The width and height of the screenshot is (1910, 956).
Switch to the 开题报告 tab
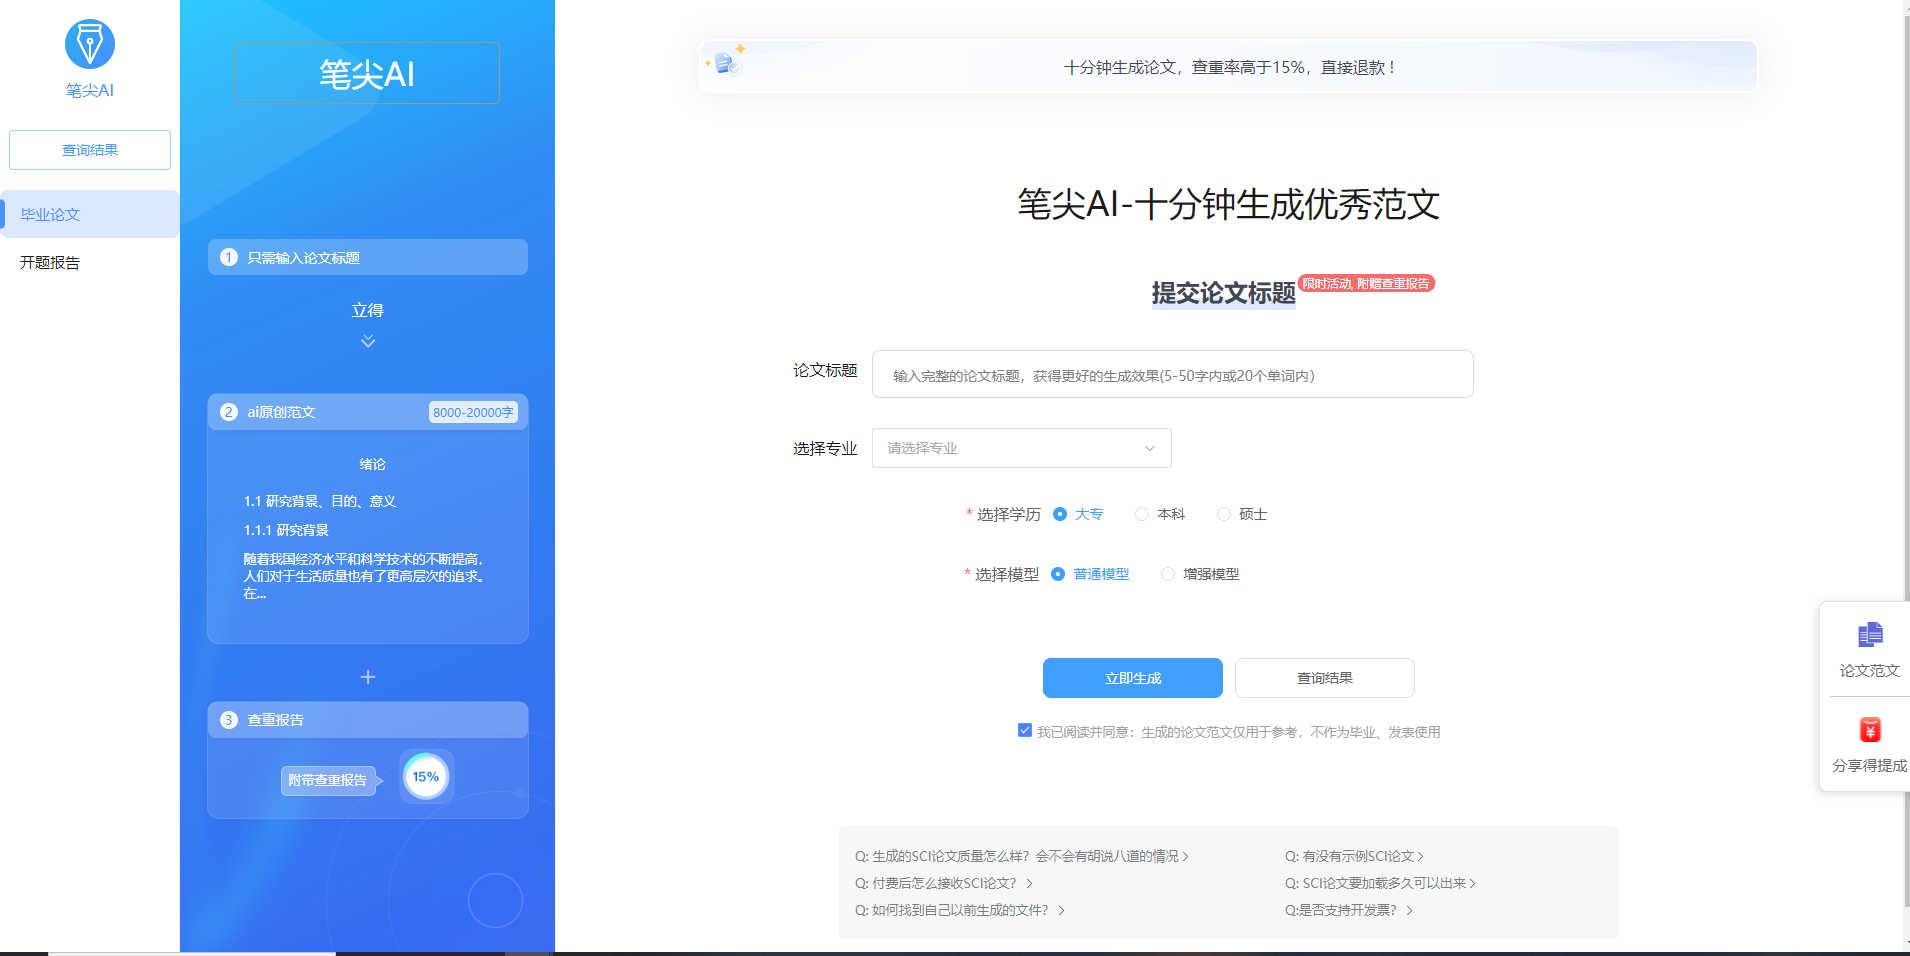pos(50,262)
